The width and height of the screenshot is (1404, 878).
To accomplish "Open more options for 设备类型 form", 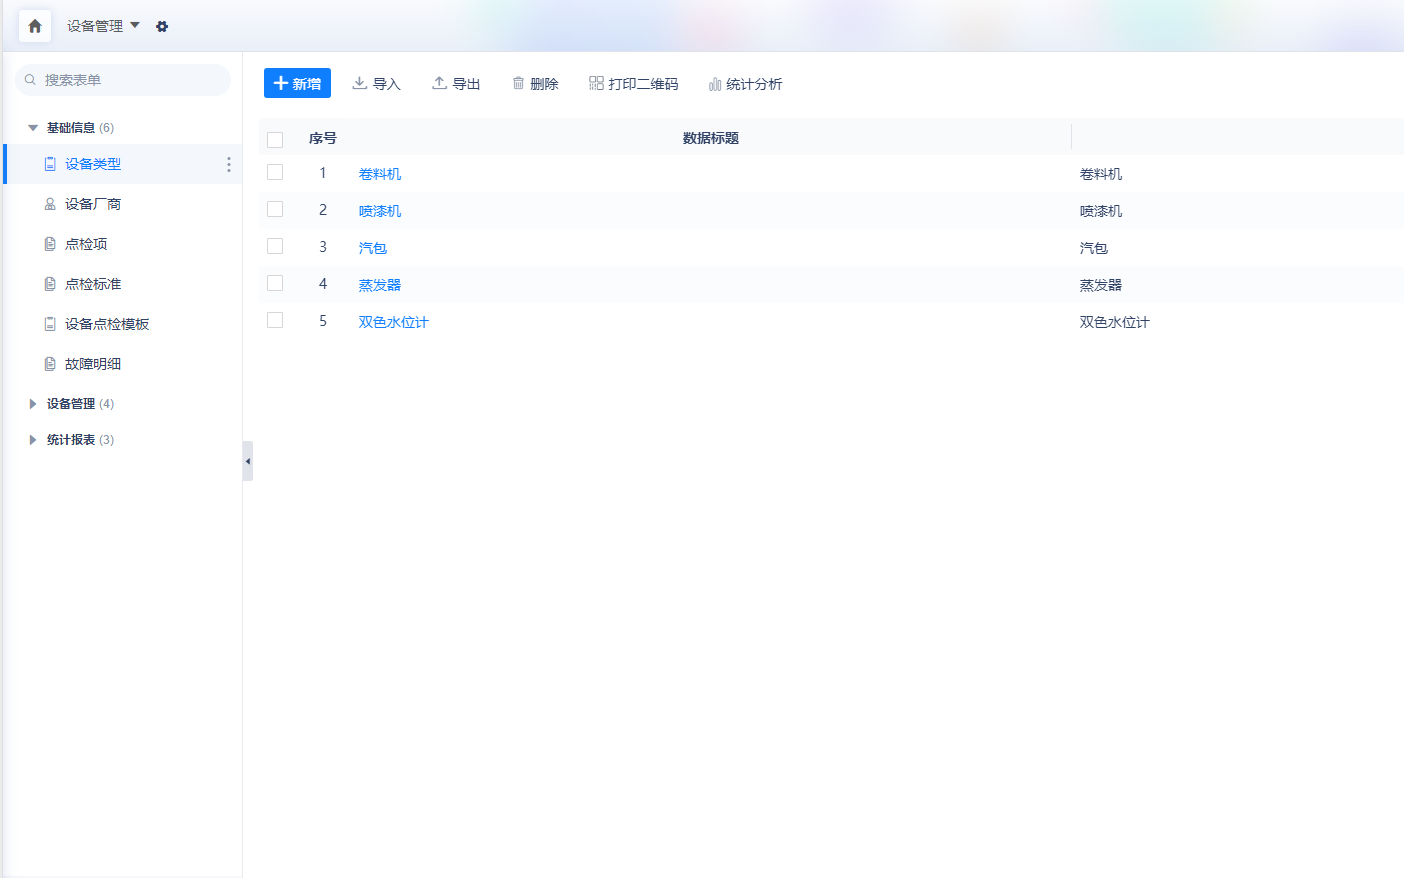I will 228,164.
